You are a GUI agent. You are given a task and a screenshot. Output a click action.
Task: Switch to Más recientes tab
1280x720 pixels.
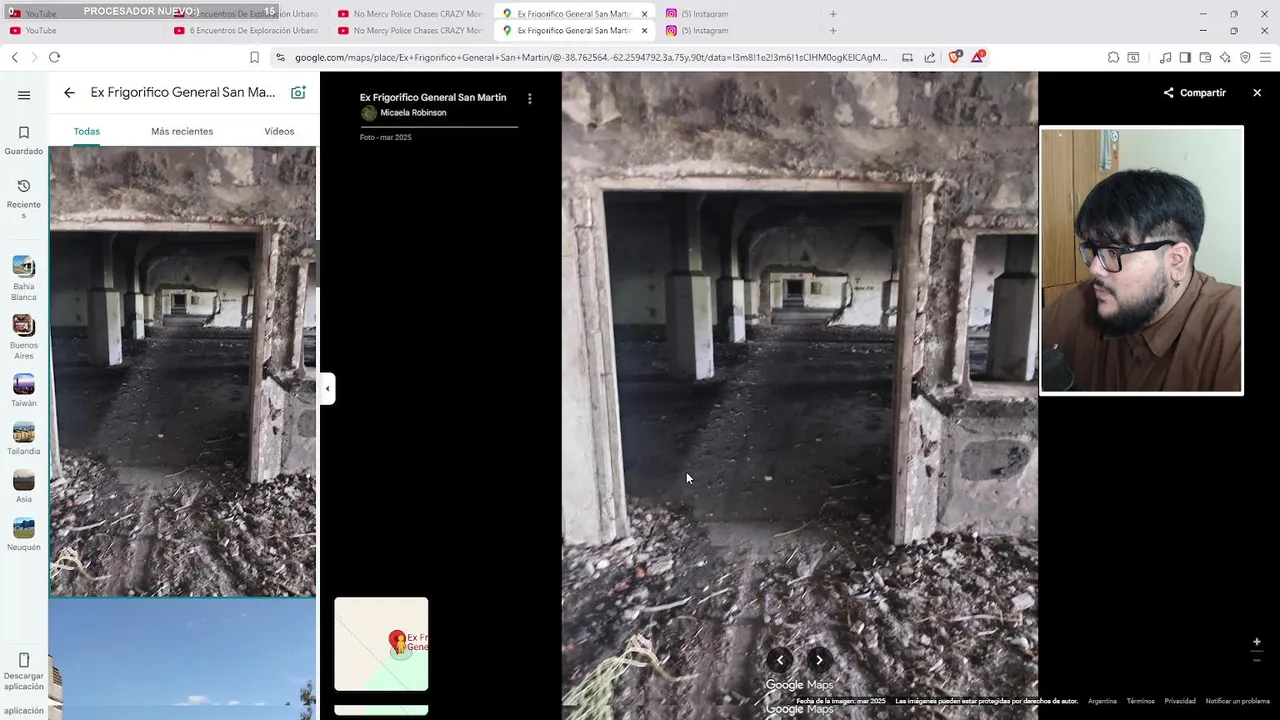point(182,131)
